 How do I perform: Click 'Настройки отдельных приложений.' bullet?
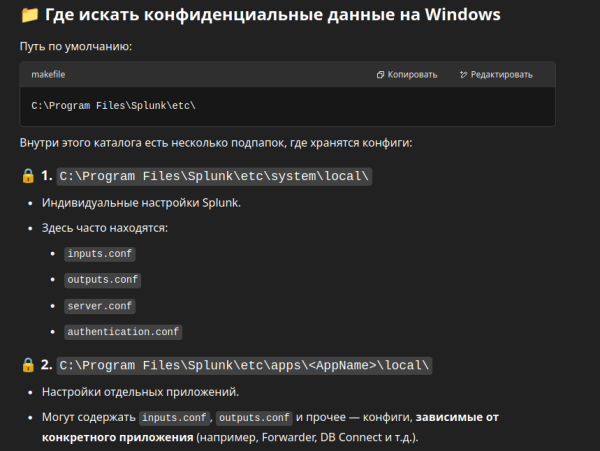pyautogui.click(x=140, y=392)
